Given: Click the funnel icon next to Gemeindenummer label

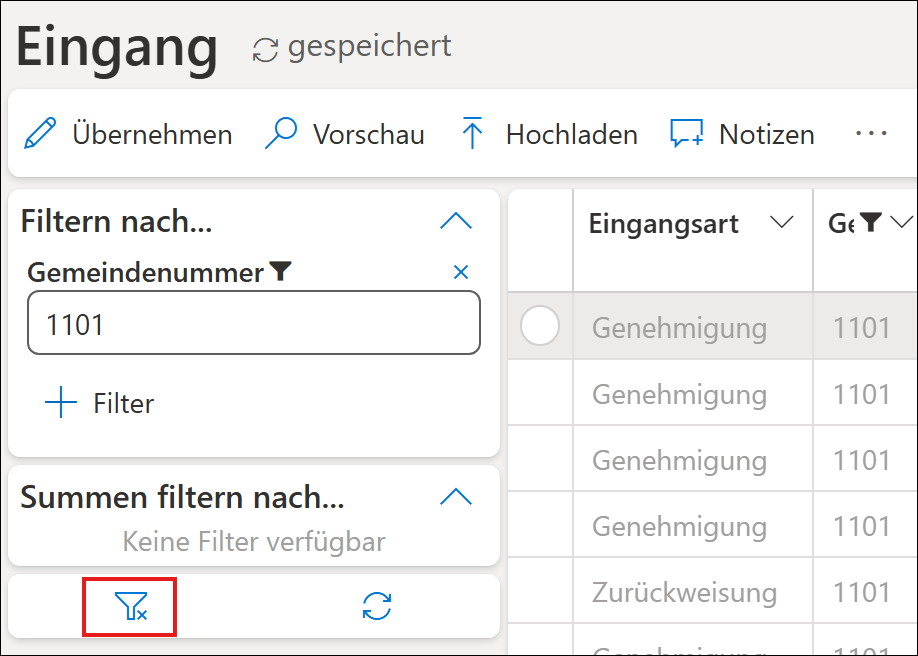Looking at the screenshot, I should [281, 272].
